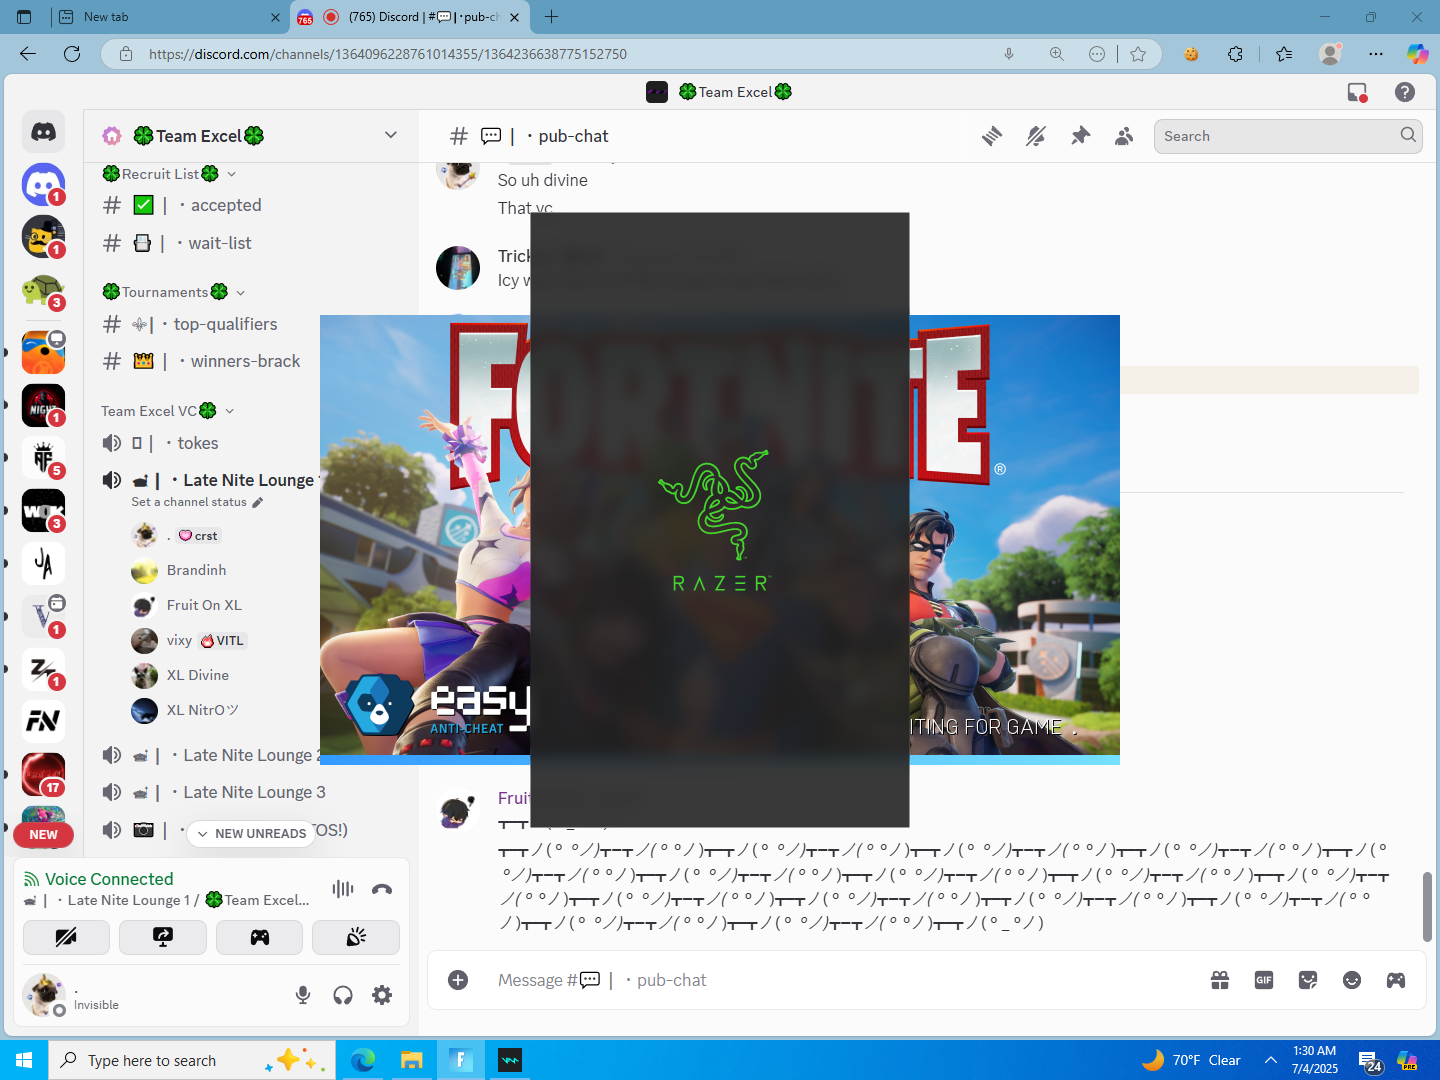Disconnect from the voice channel
1440x1080 pixels.
[x=382, y=889]
